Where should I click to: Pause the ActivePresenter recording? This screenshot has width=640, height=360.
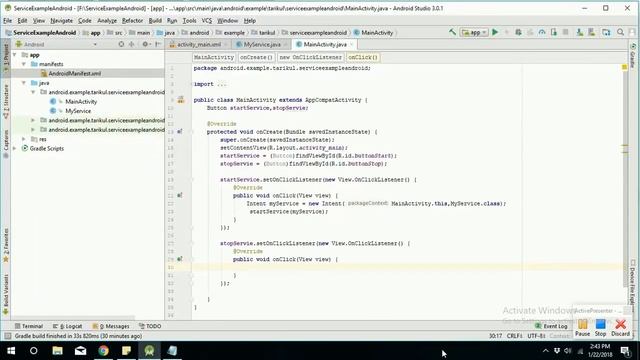pyautogui.click(x=582, y=328)
